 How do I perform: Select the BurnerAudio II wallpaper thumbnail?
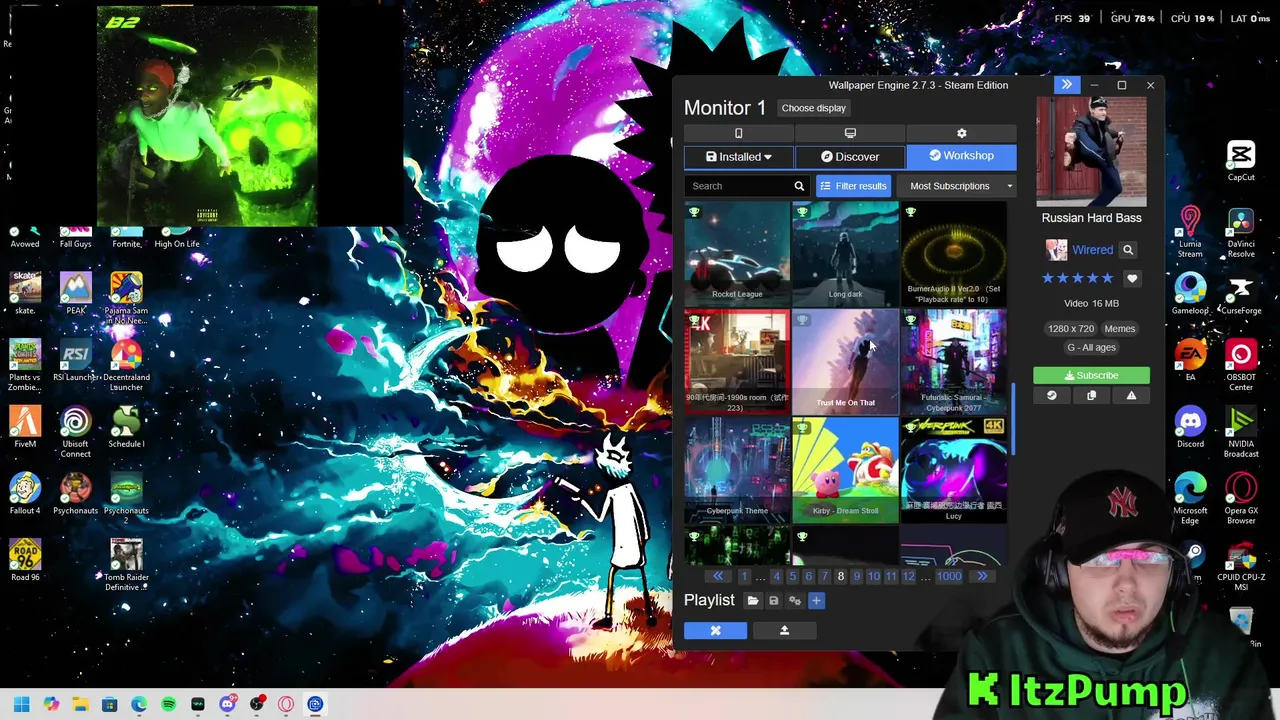[953, 252]
